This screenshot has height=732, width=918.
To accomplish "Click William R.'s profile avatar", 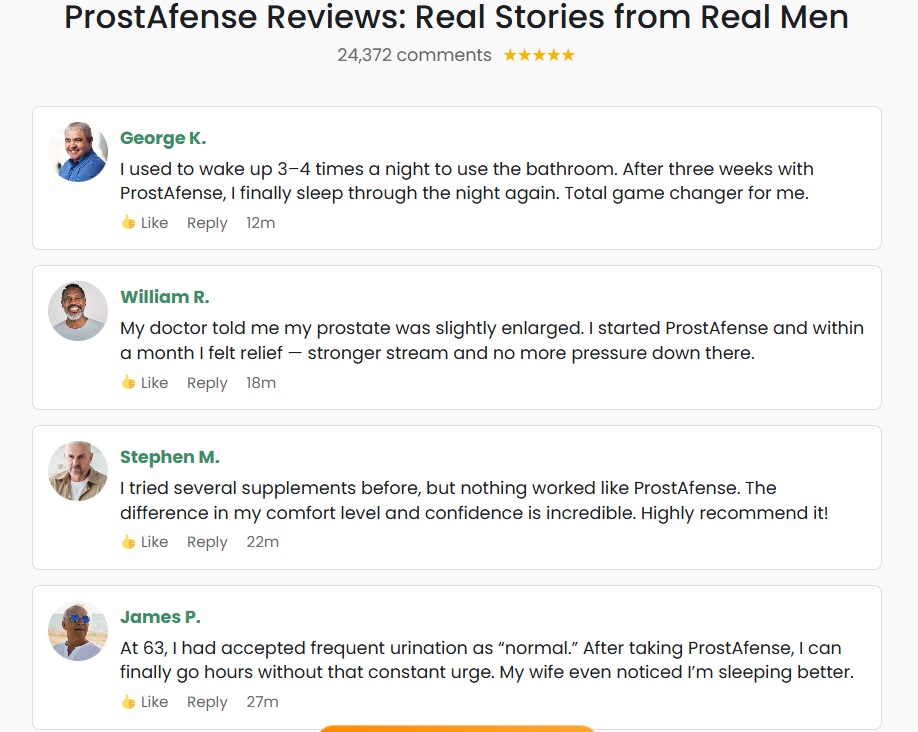I will click(78, 311).
